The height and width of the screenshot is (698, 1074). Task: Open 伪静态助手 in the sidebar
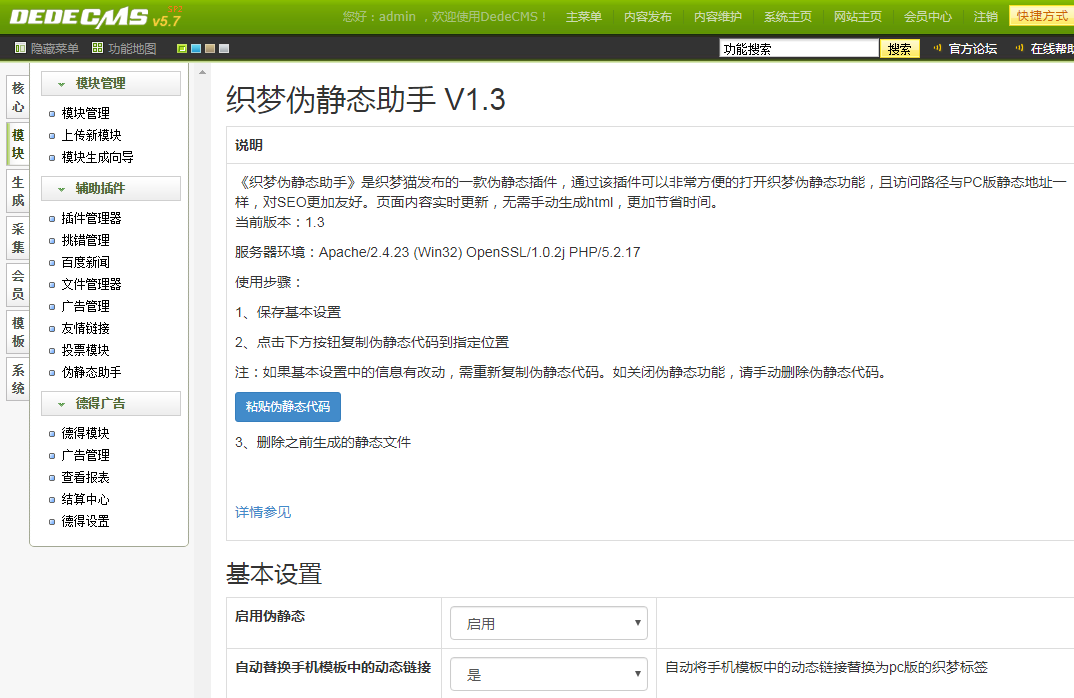tap(91, 372)
